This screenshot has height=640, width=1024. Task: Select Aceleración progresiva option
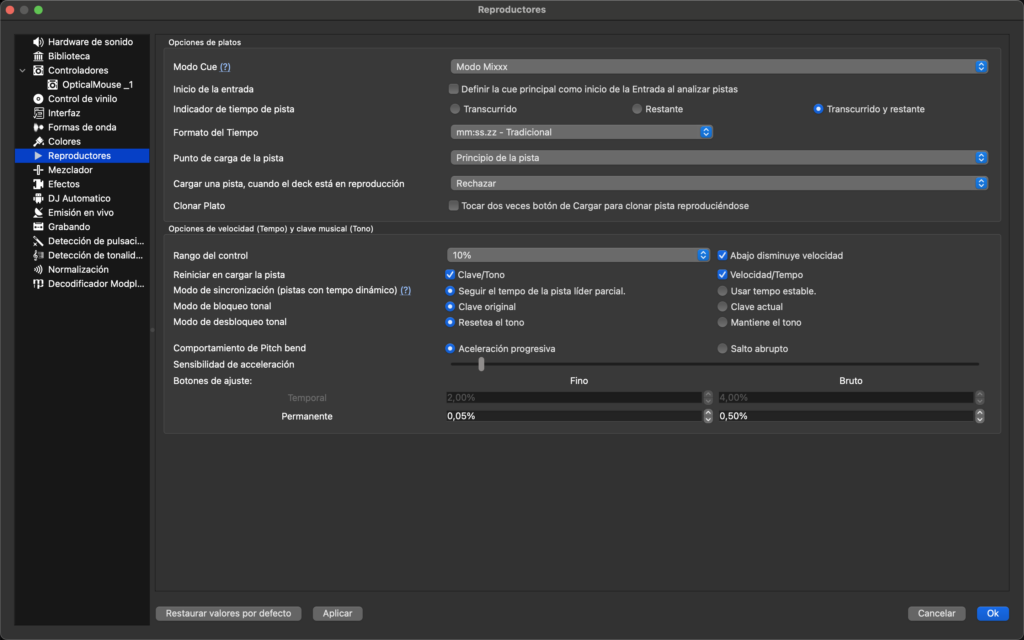[x=450, y=349]
